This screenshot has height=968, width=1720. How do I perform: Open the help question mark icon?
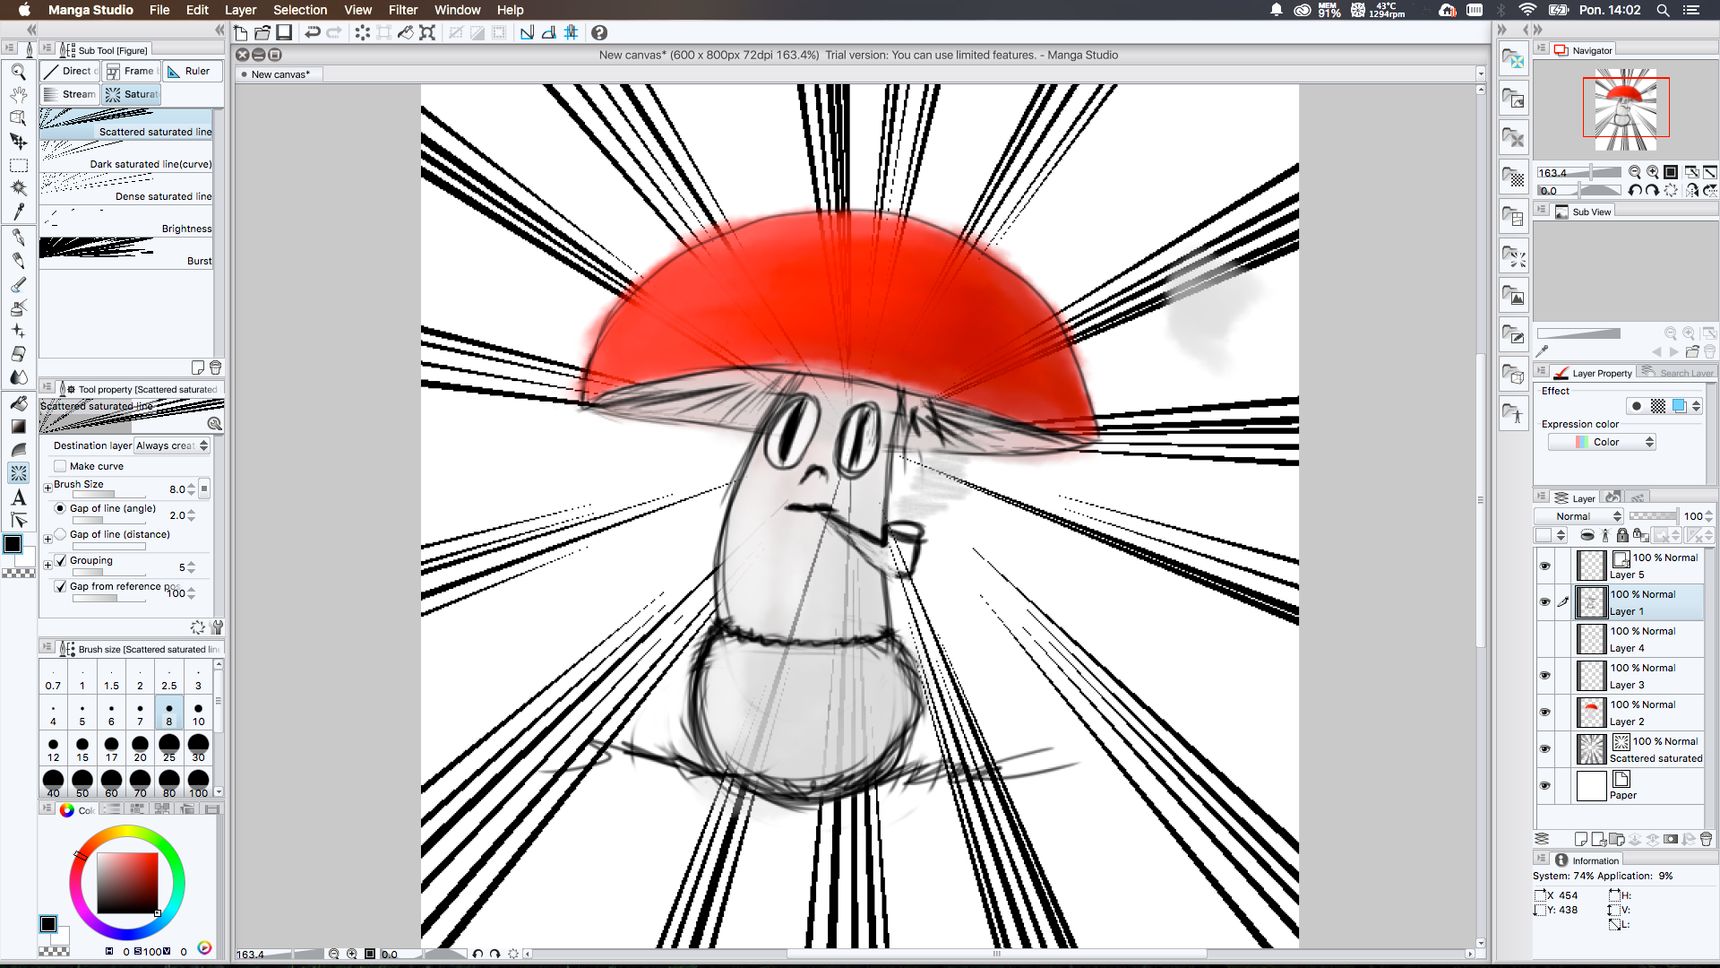tap(599, 33)
